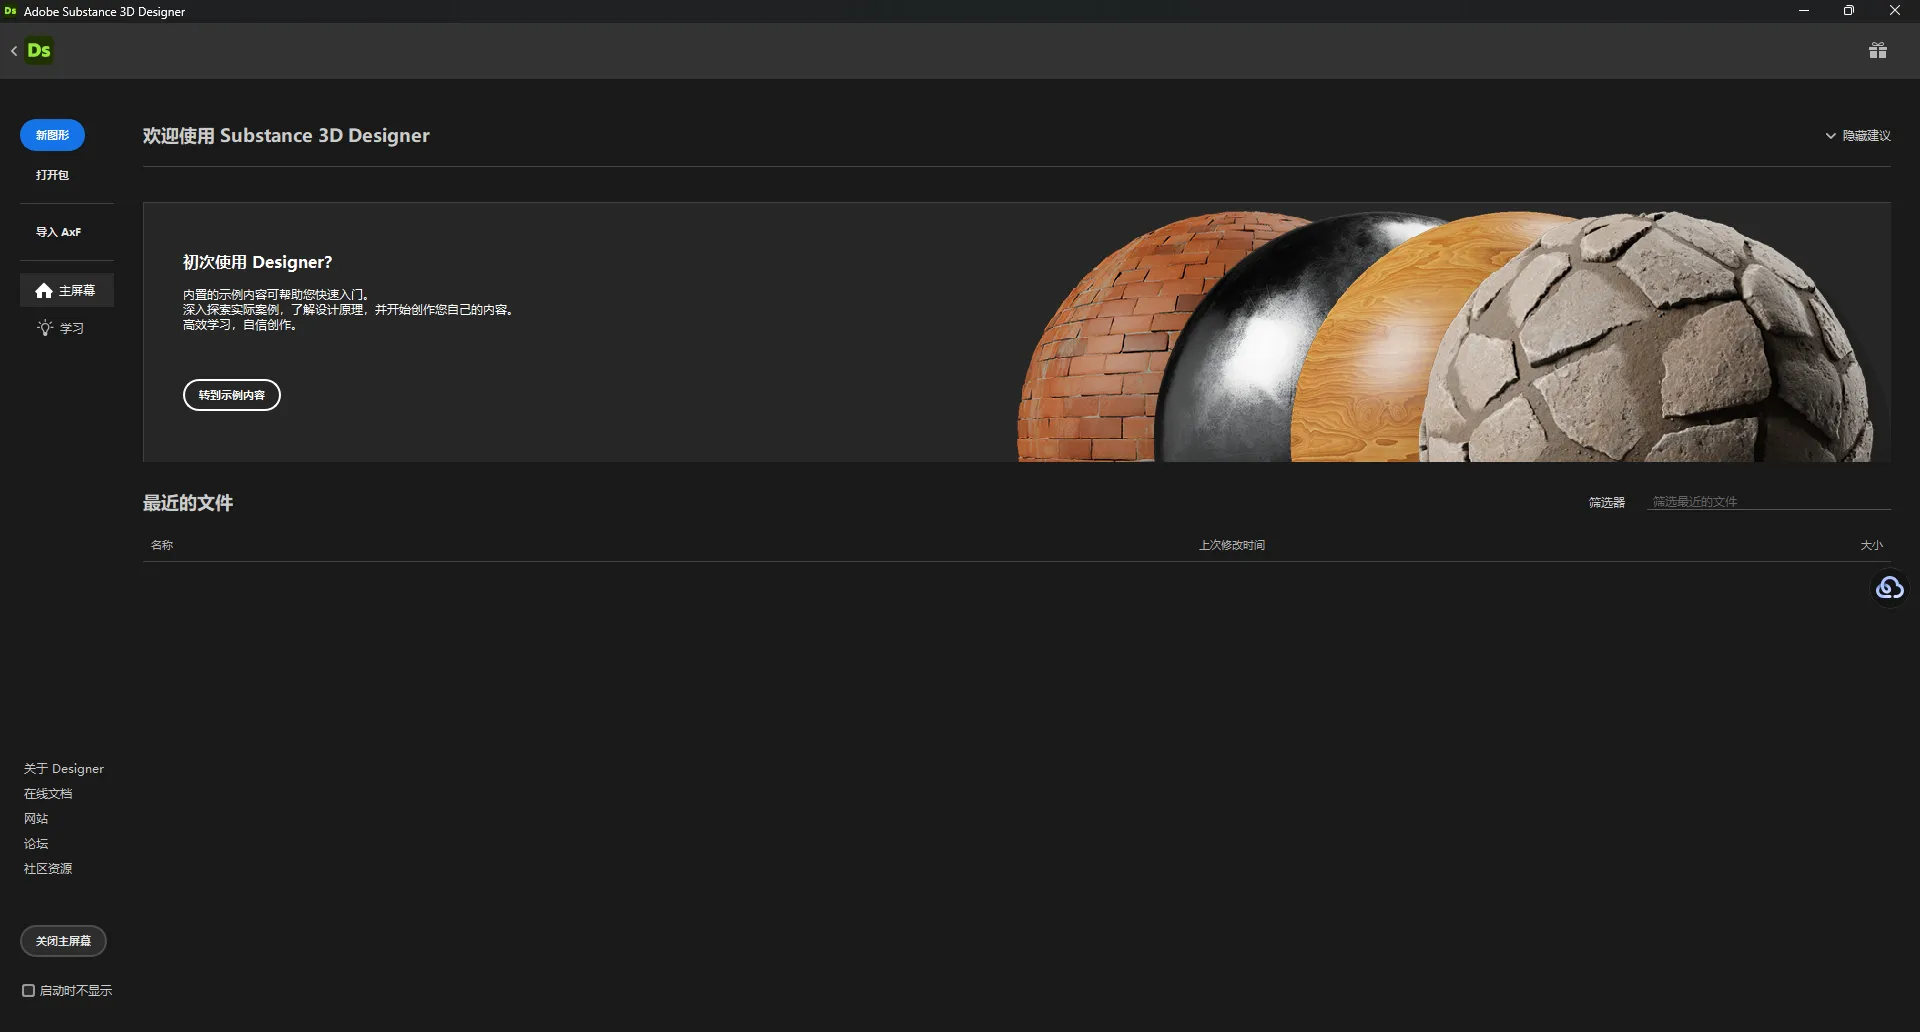The width and height of the screenshot is (1920, 1032).
Task: Click the Ds application logo icon
Action: click(39, 50)
